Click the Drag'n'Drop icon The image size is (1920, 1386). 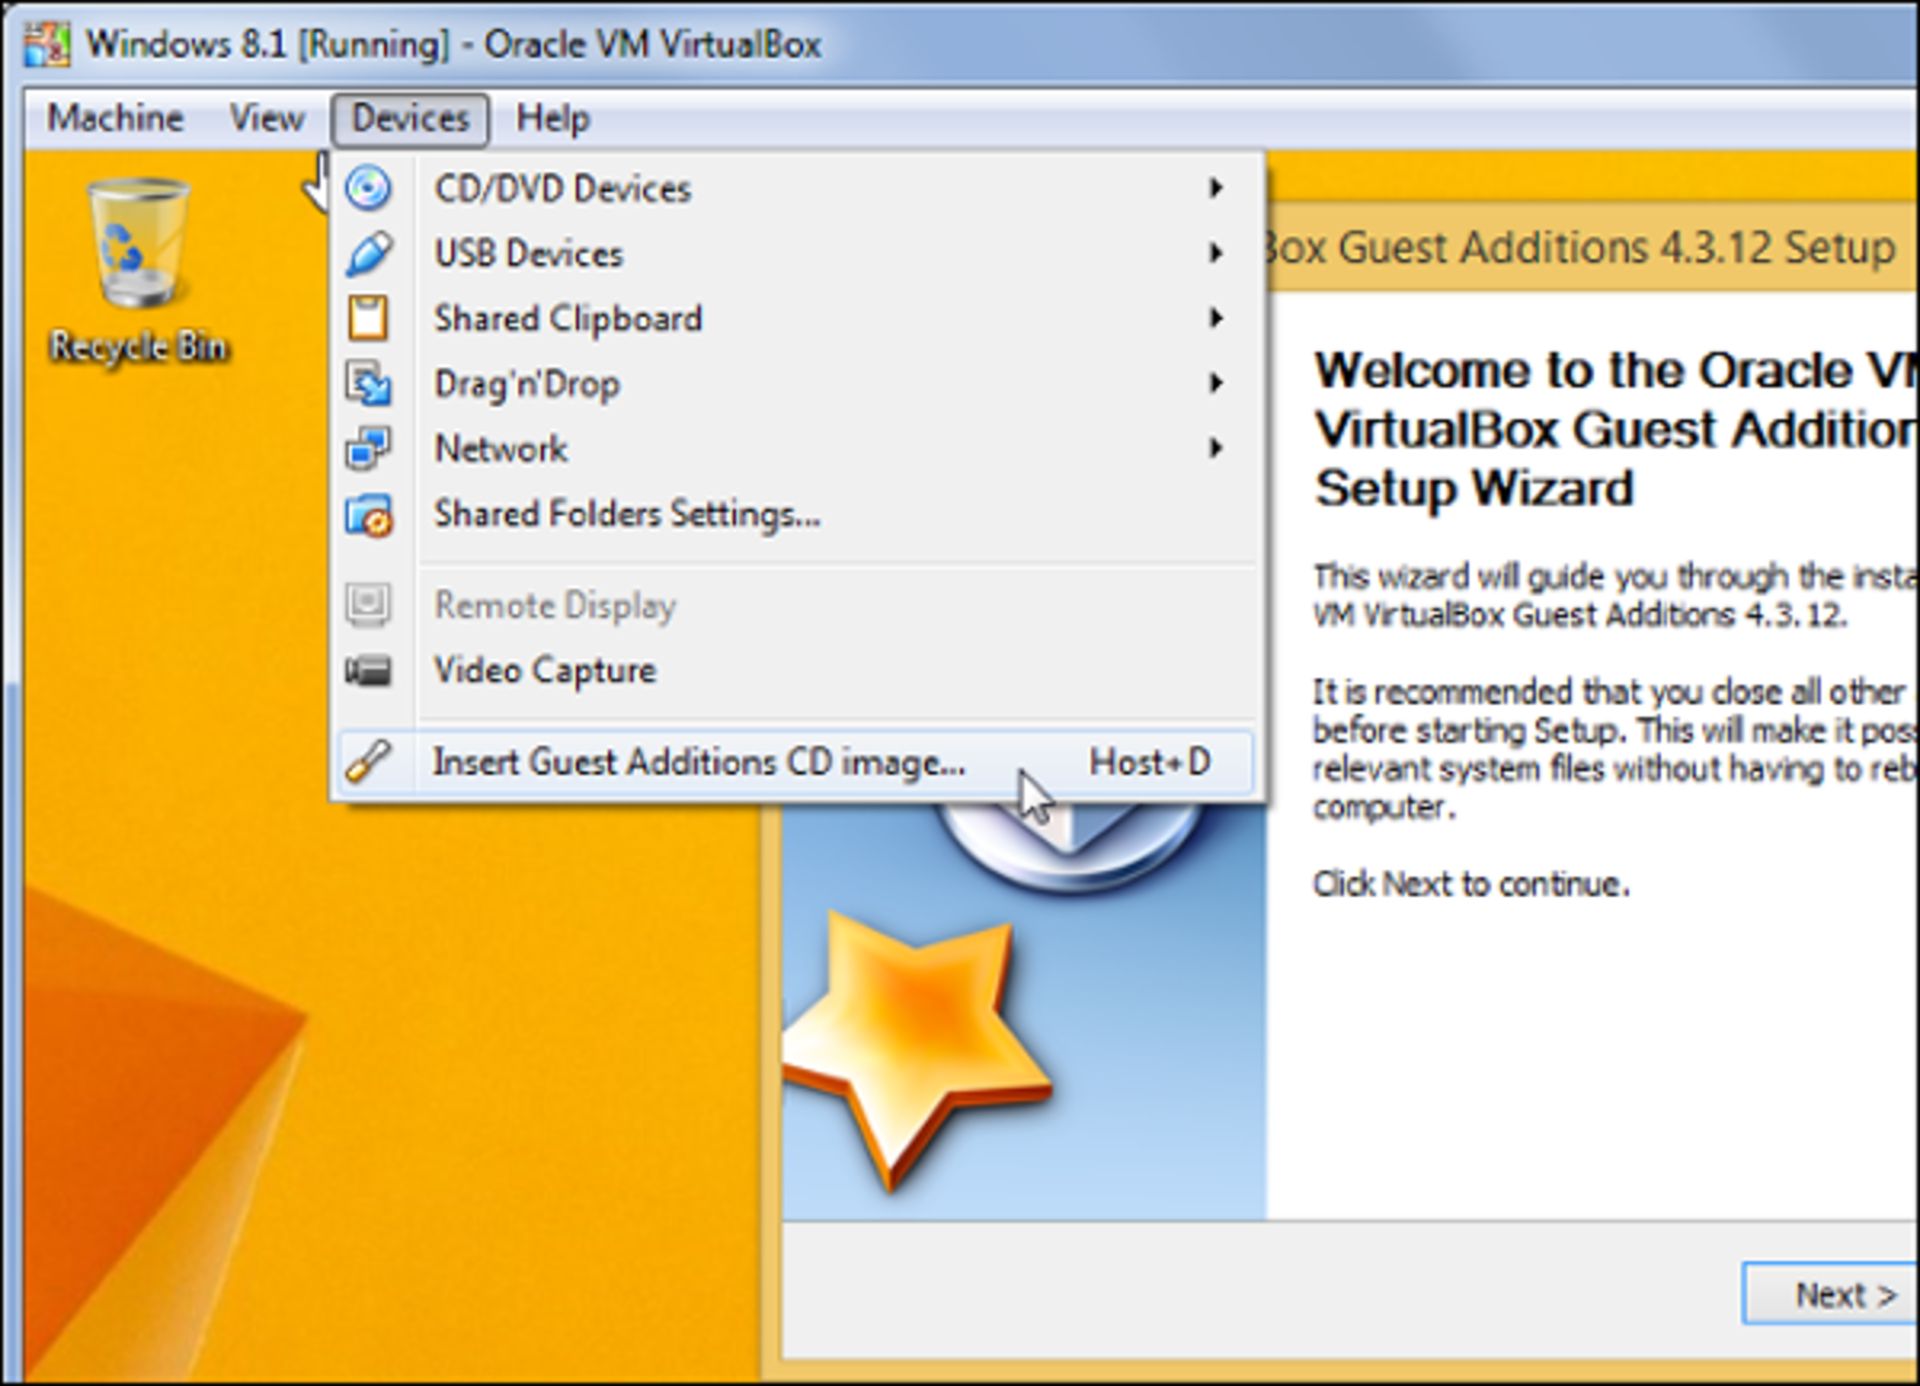click(x=368, y=383)
